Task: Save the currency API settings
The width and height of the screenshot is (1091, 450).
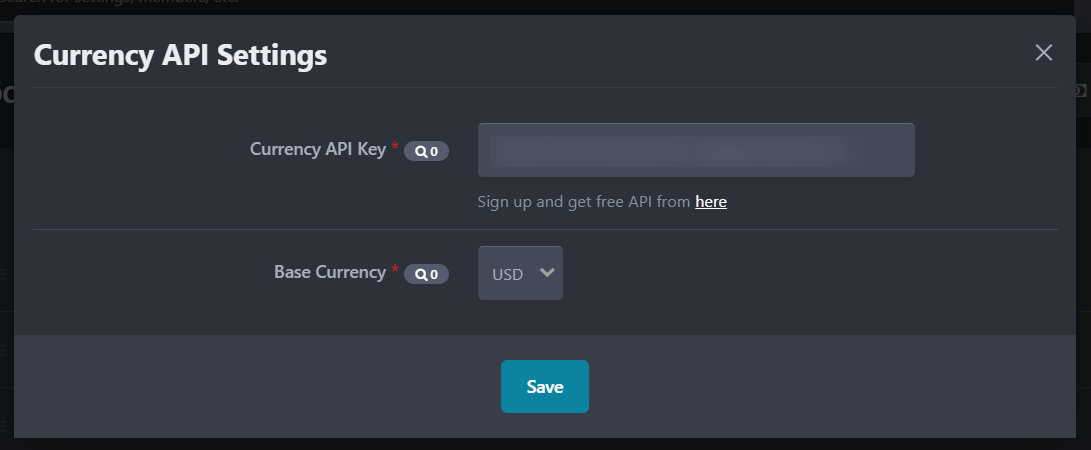Action: coord(545,386)
